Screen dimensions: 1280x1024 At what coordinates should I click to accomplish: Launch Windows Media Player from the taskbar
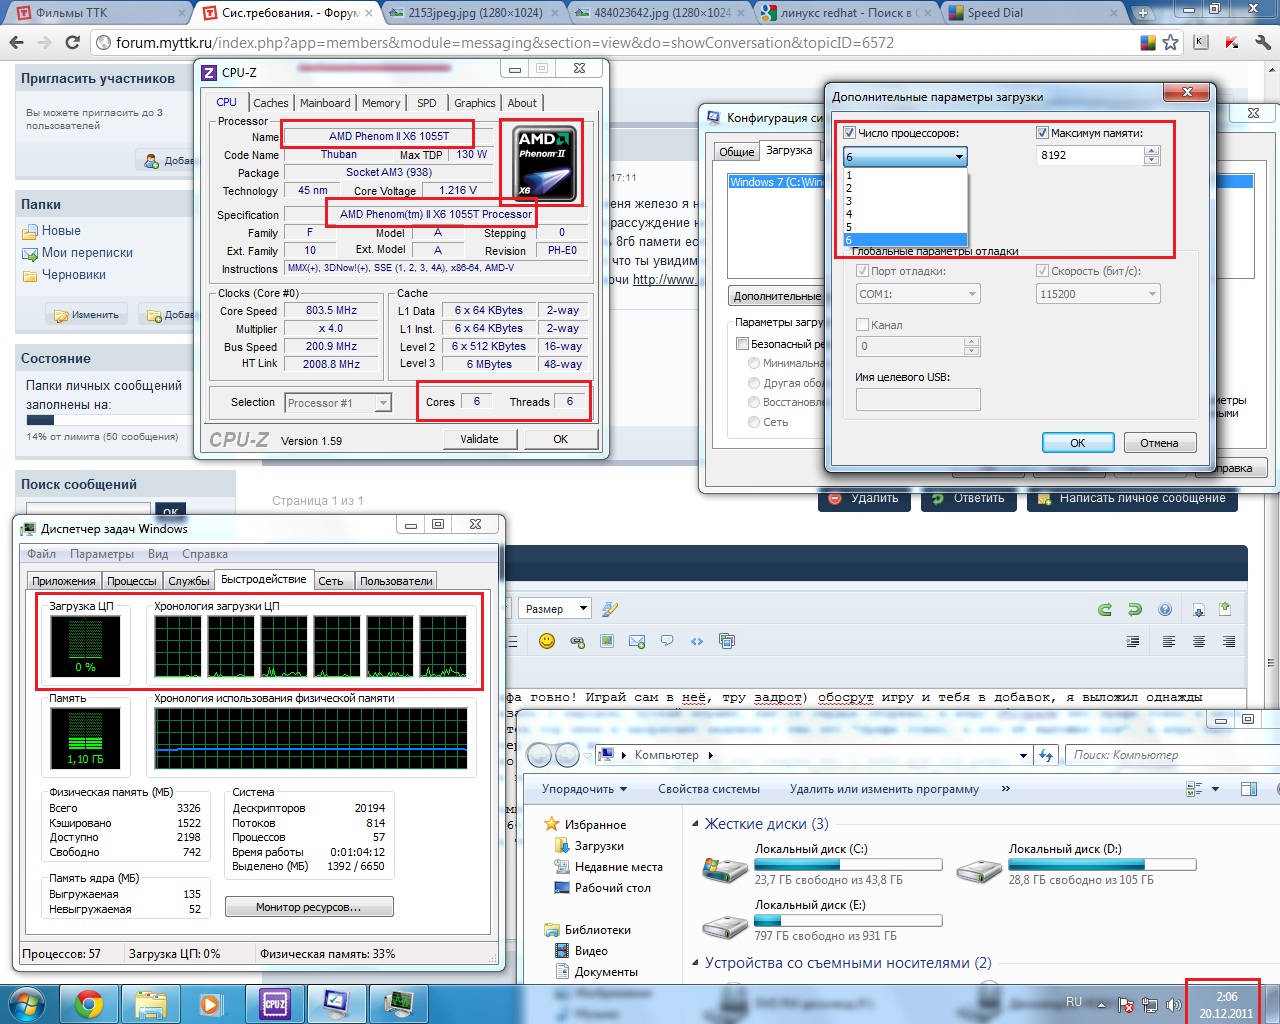pos(211,1004)
